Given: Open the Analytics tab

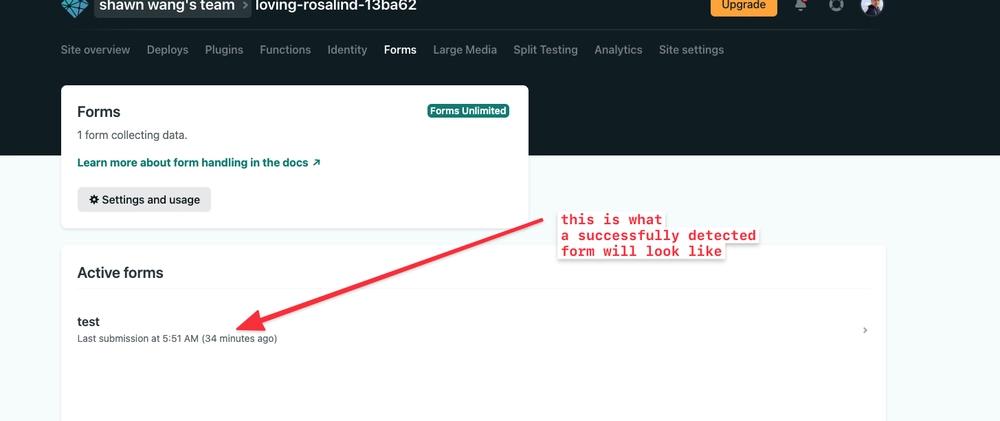Looking at the screenshot, I should [x=618, y=50].
